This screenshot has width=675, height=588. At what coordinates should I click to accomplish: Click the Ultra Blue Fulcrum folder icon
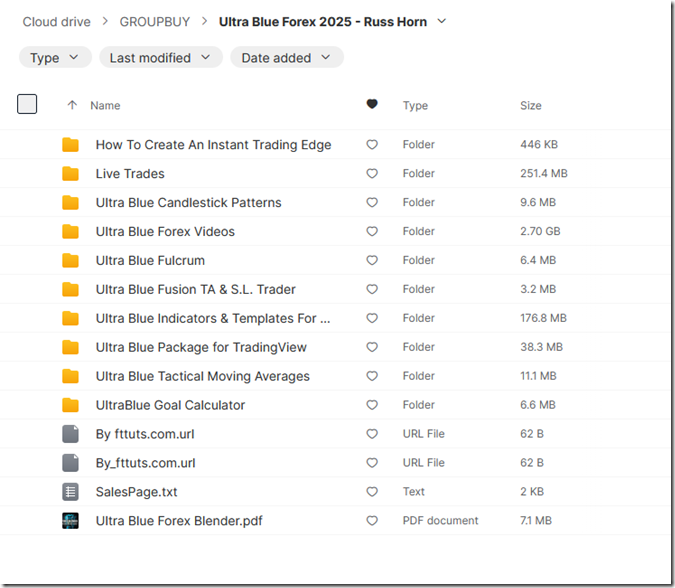[x=70, y=260]
